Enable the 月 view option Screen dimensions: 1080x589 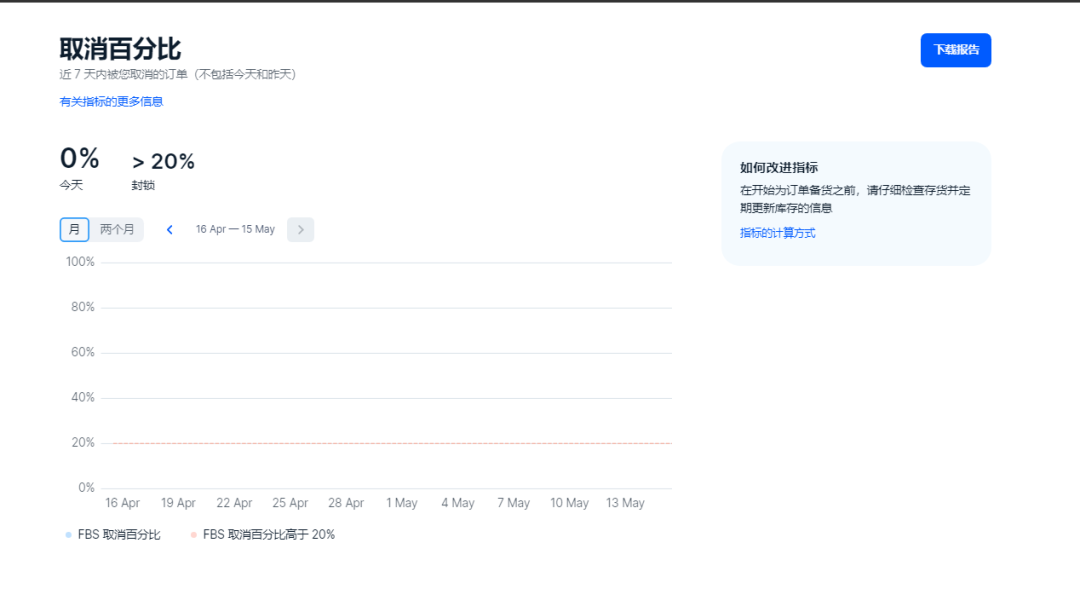[74, 229]
